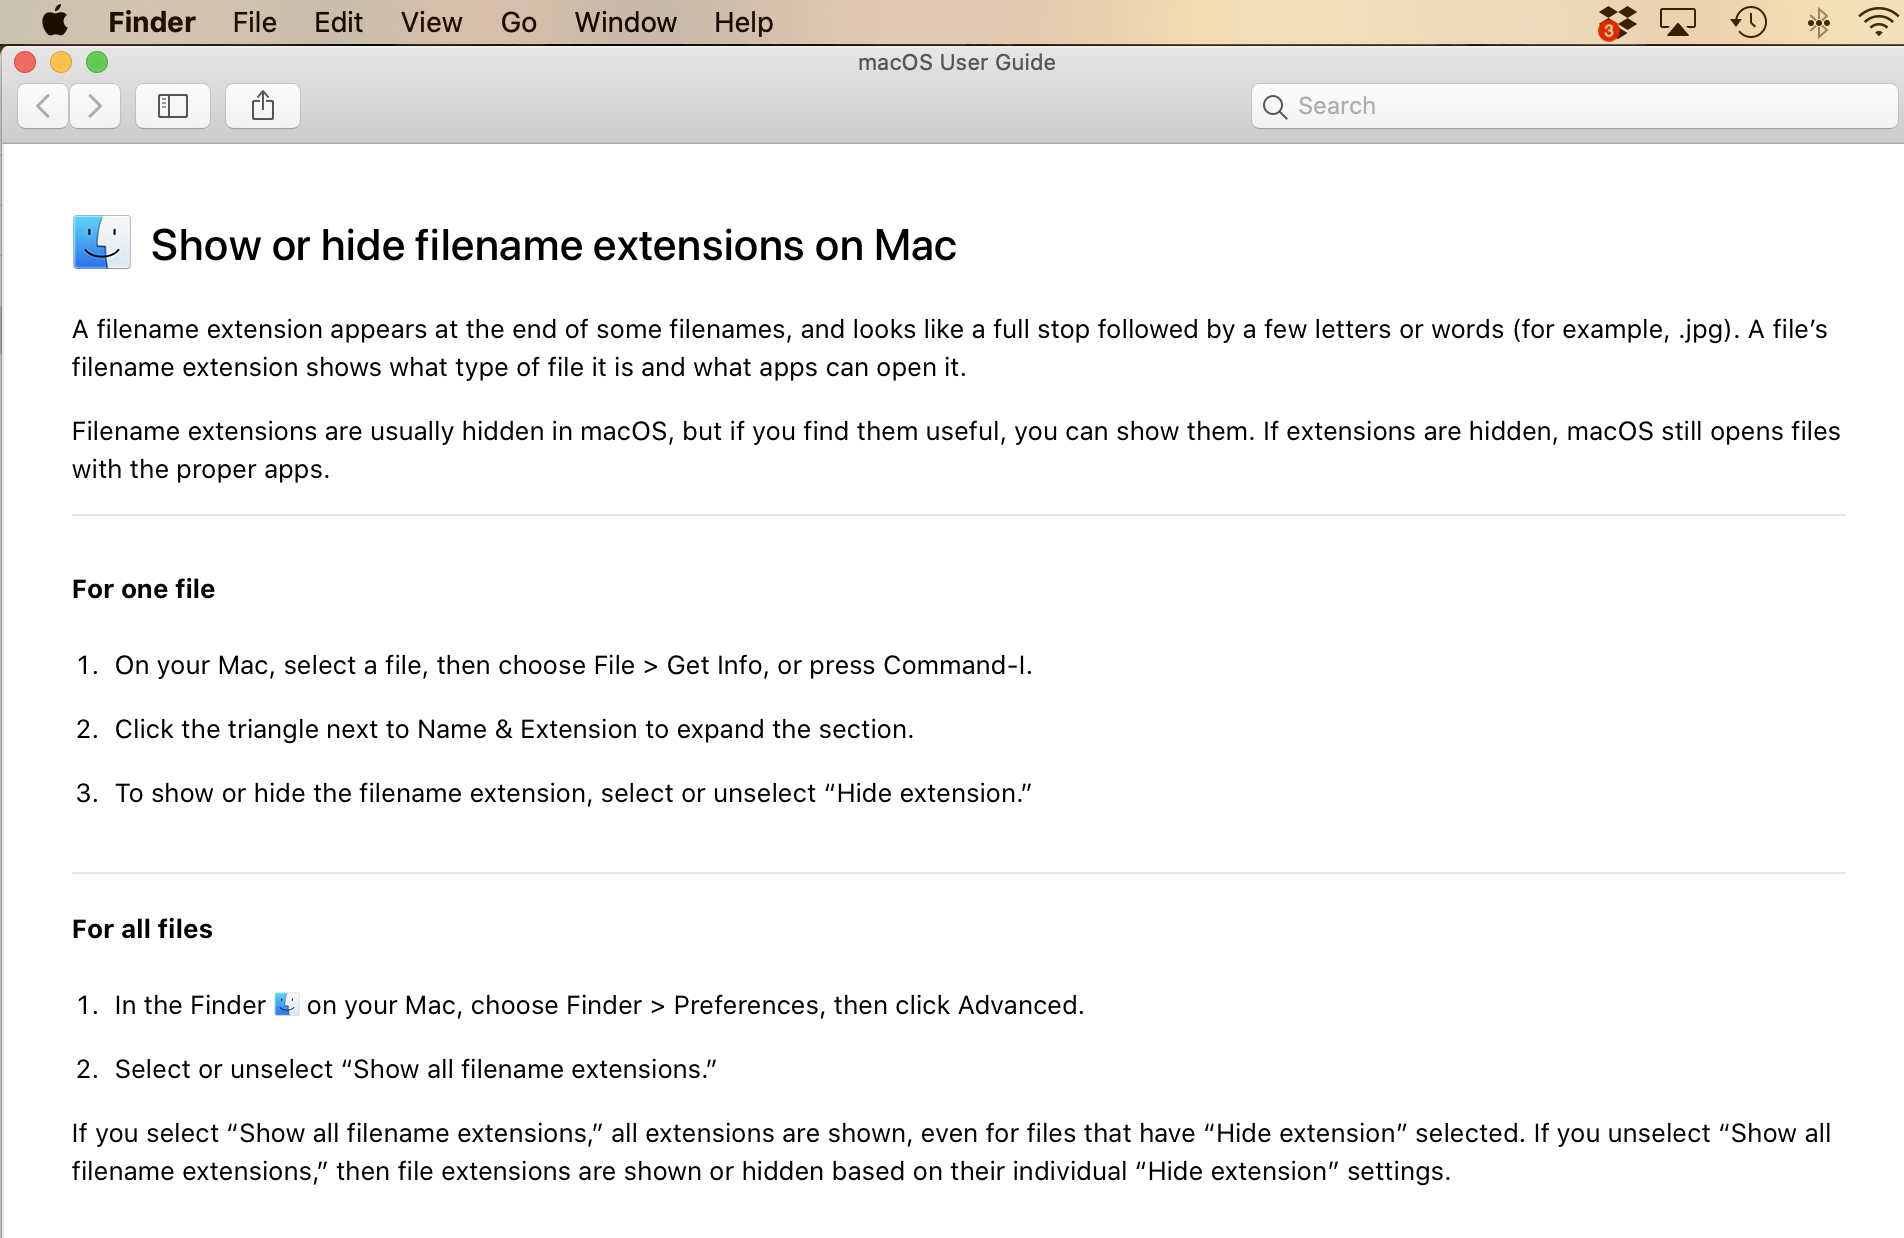Click the heading 'Show or hide filename extensions on Mac'
The width and height of the screenshot is (1904, 1238).
pos(553,245)
